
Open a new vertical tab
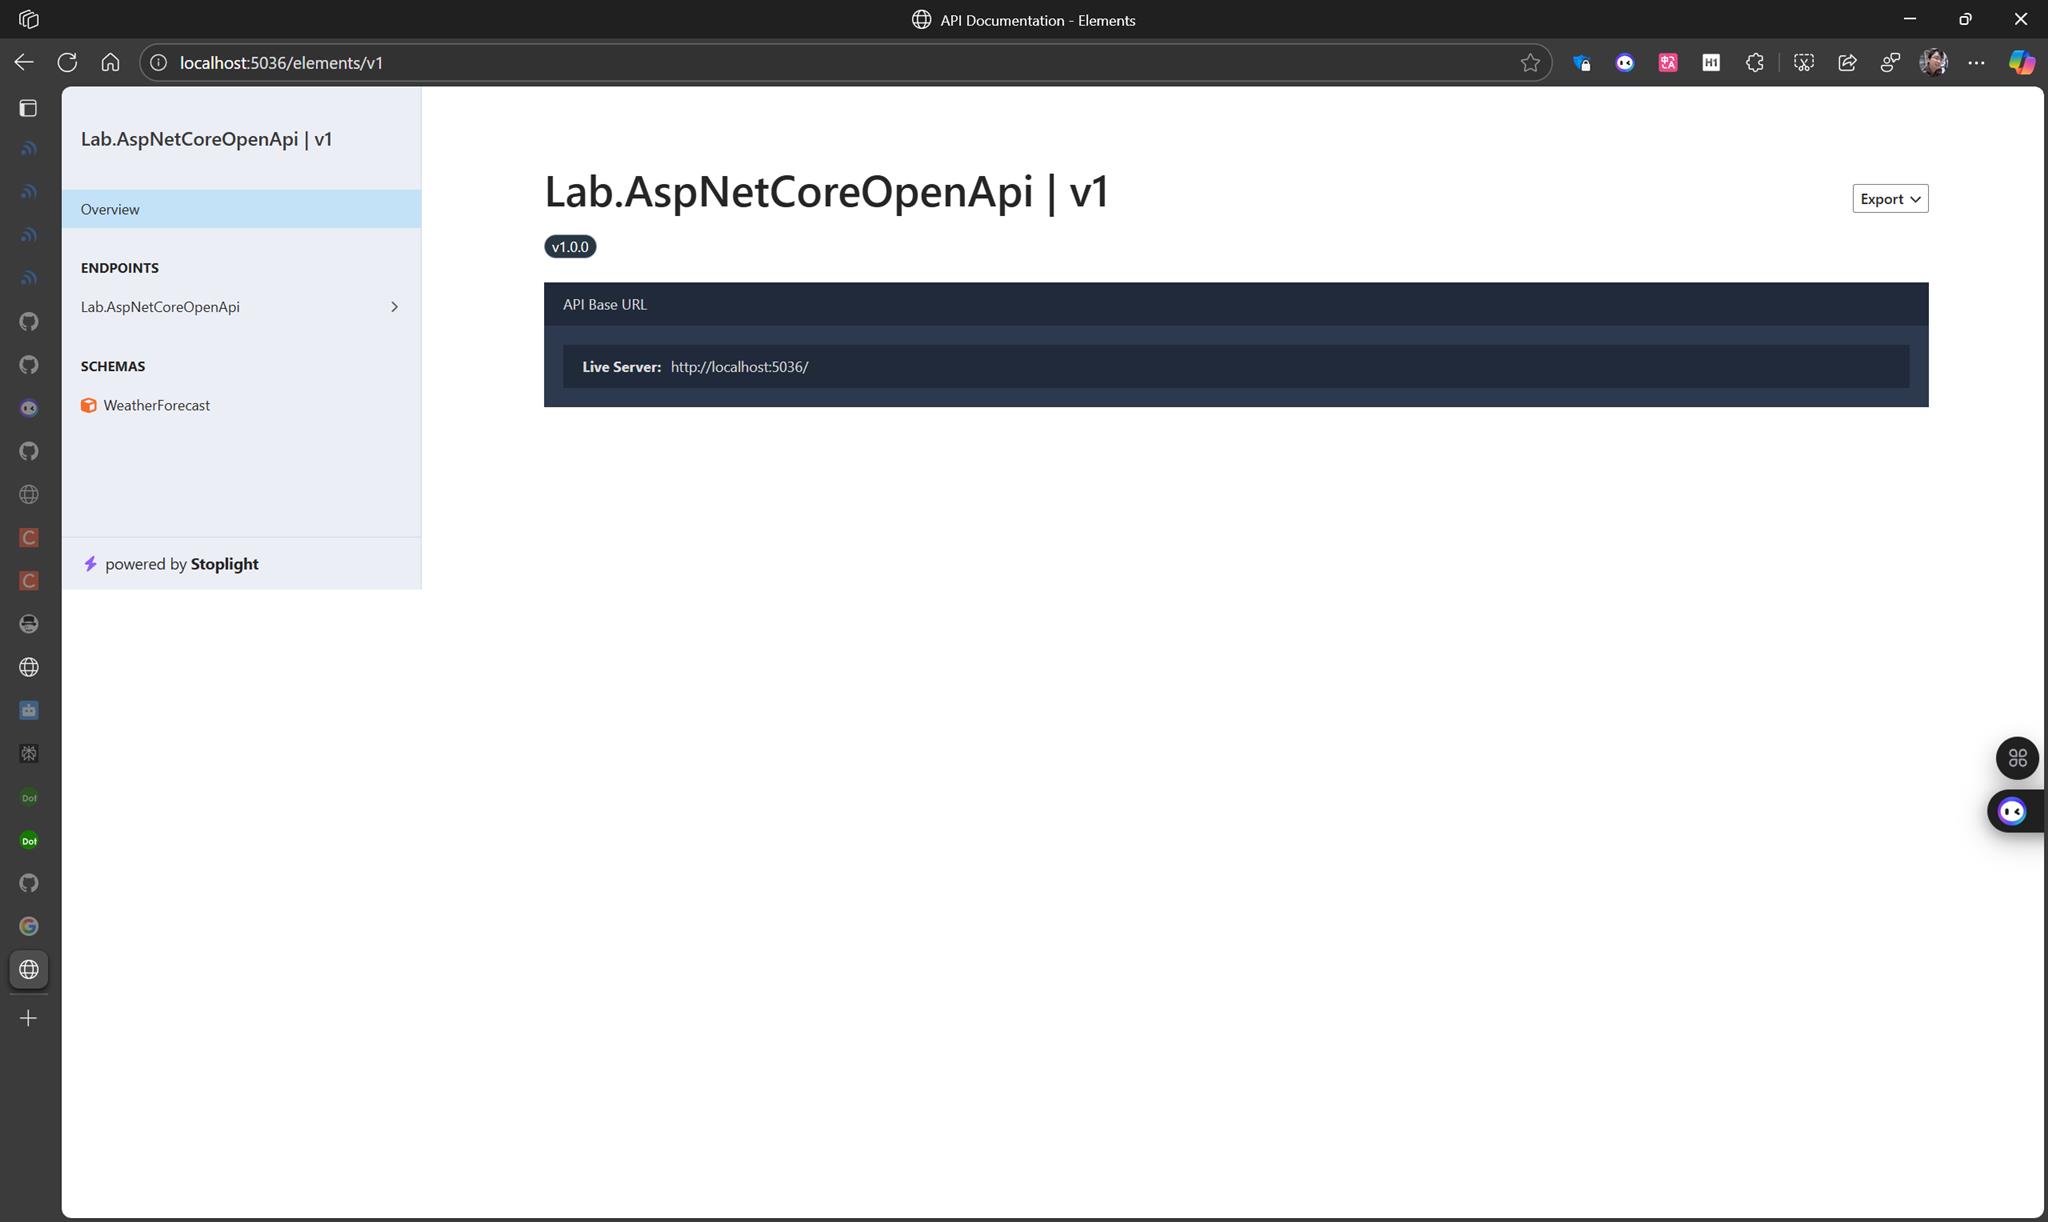[x=29, y=1018]
